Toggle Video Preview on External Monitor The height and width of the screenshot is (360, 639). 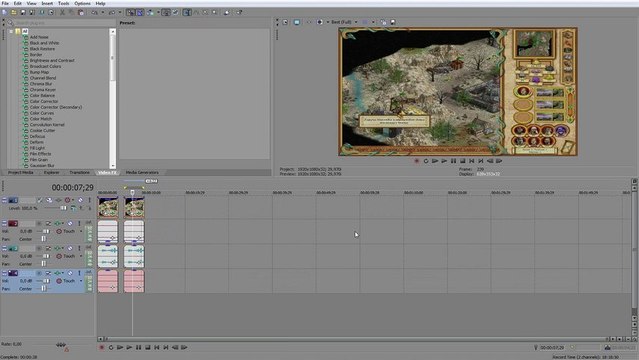[x=297, y=22]
